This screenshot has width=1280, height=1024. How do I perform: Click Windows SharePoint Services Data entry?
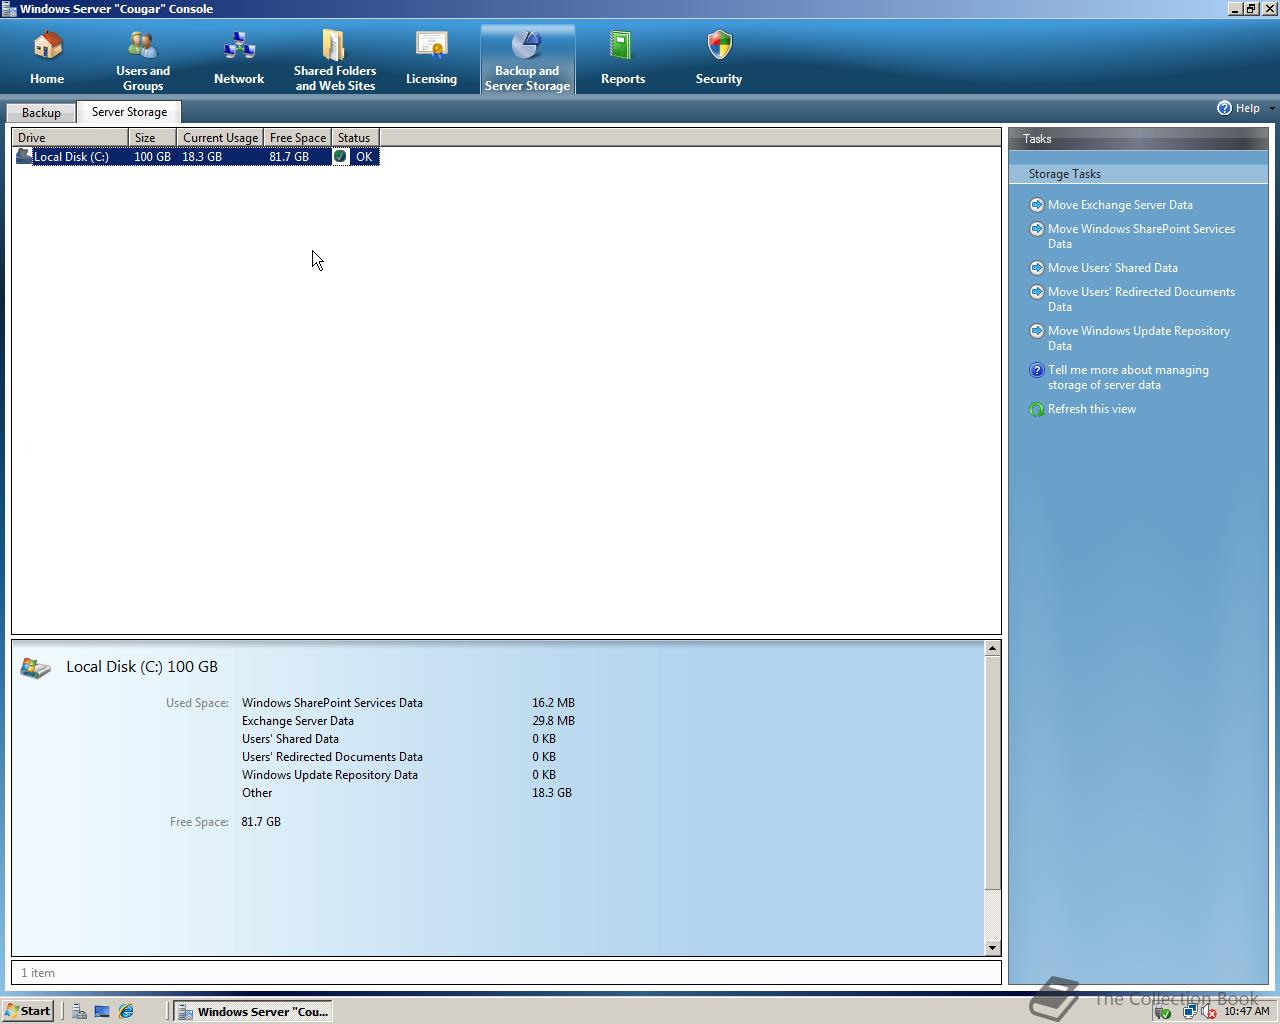pyautogui.click(x=332, y=703)
